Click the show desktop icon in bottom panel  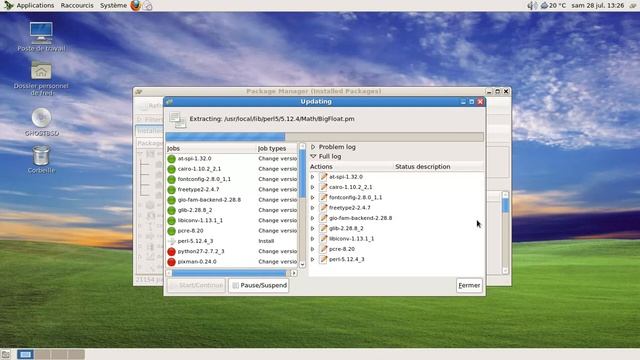[x=6, y=354]
